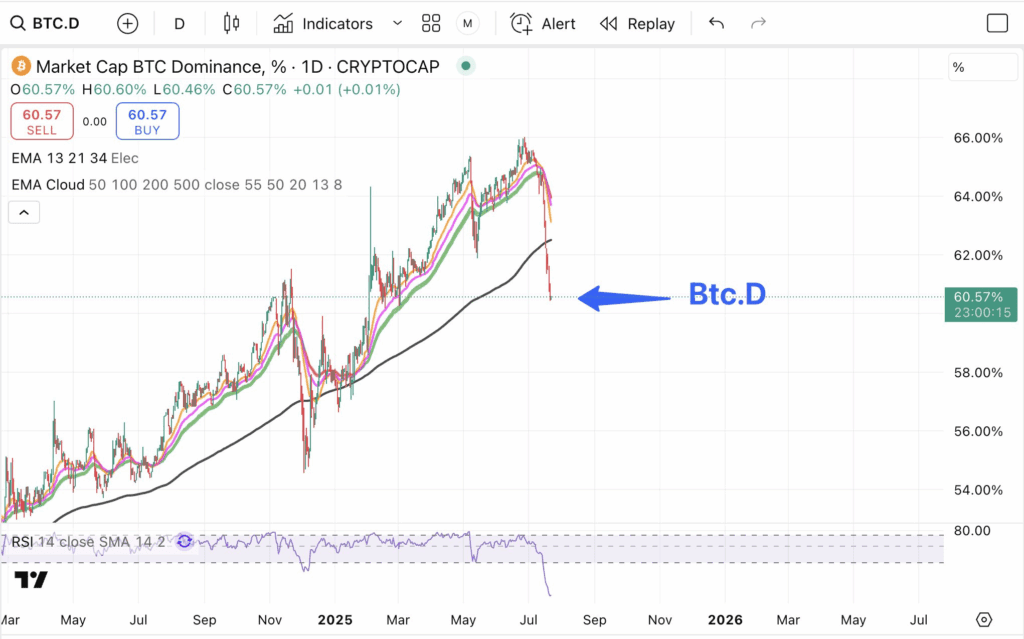This screenshot has height=639, width=1024.
Task: Change the chart type via the candlestick icon
Action: (x=231, y=24)
